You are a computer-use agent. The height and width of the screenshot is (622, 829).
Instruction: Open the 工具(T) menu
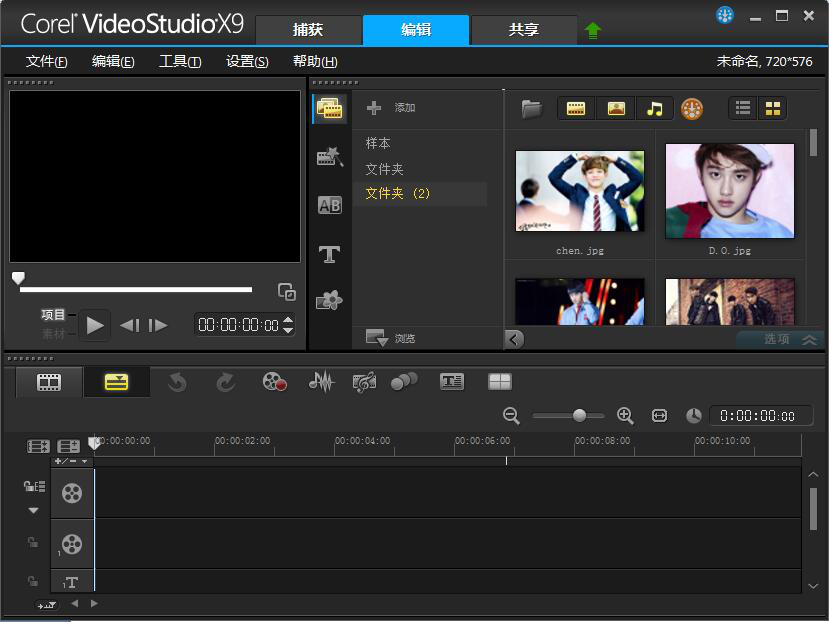pos(180,62)
